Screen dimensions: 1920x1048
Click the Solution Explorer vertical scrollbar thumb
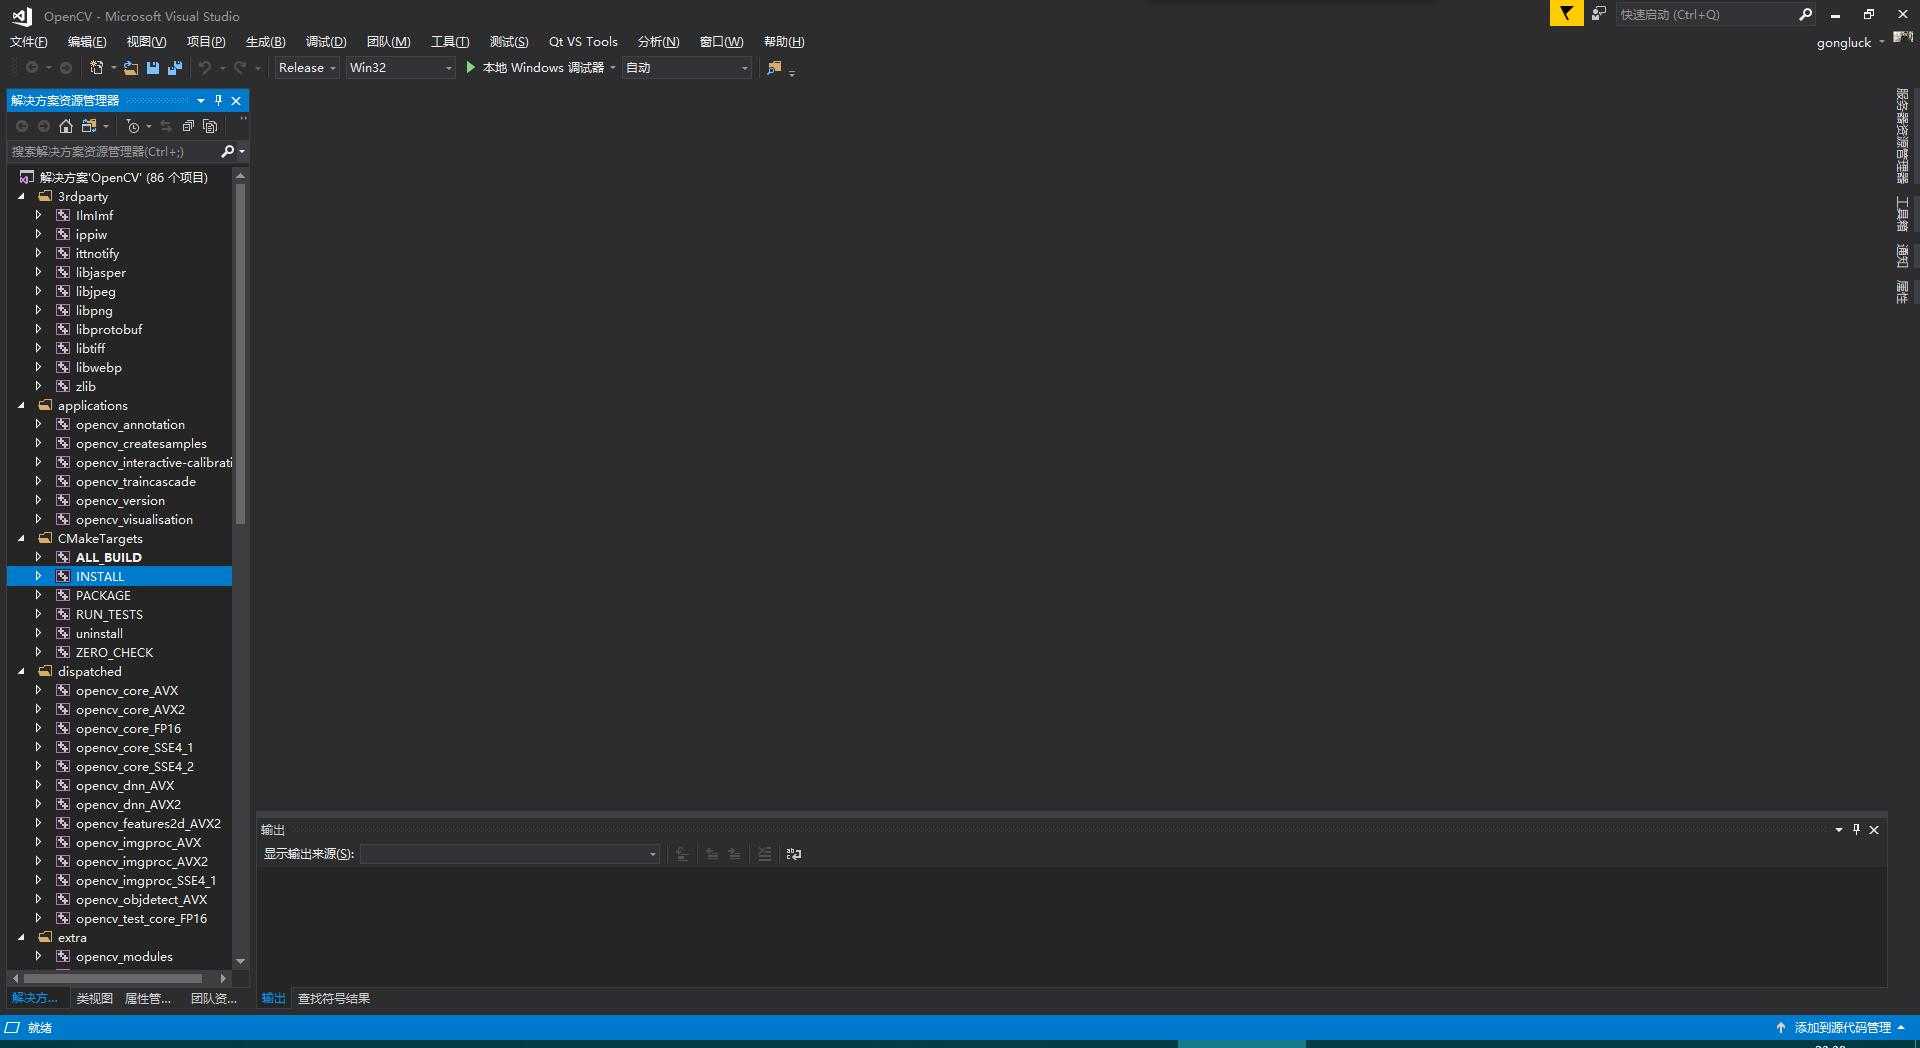point(240,353)
